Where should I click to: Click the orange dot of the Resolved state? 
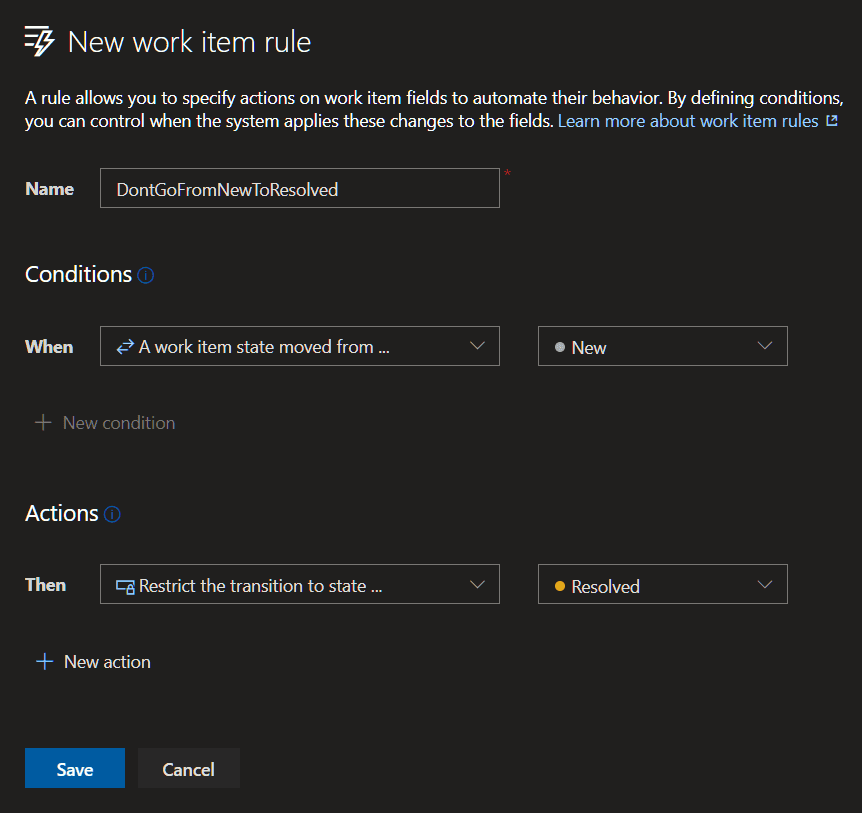pos(560,587)
